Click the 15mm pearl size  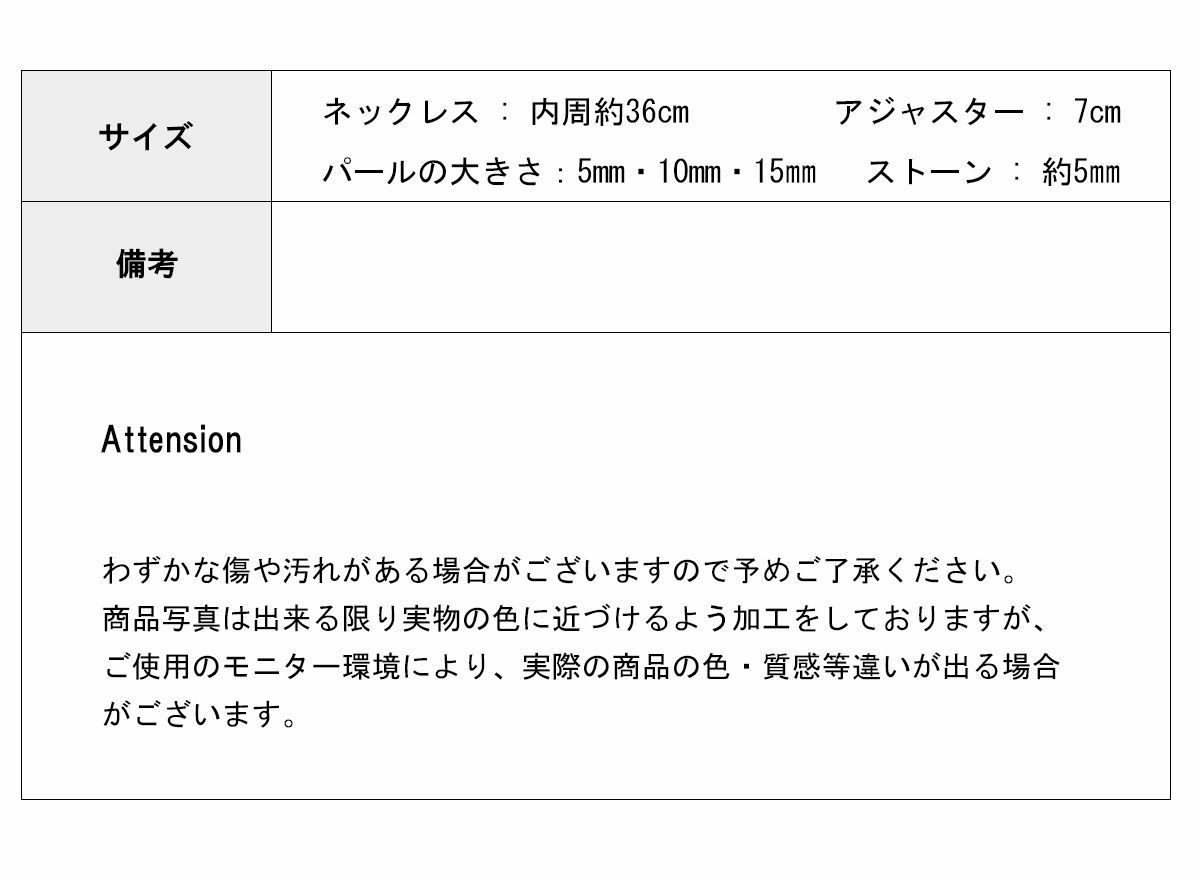click(x=785, y=172)
